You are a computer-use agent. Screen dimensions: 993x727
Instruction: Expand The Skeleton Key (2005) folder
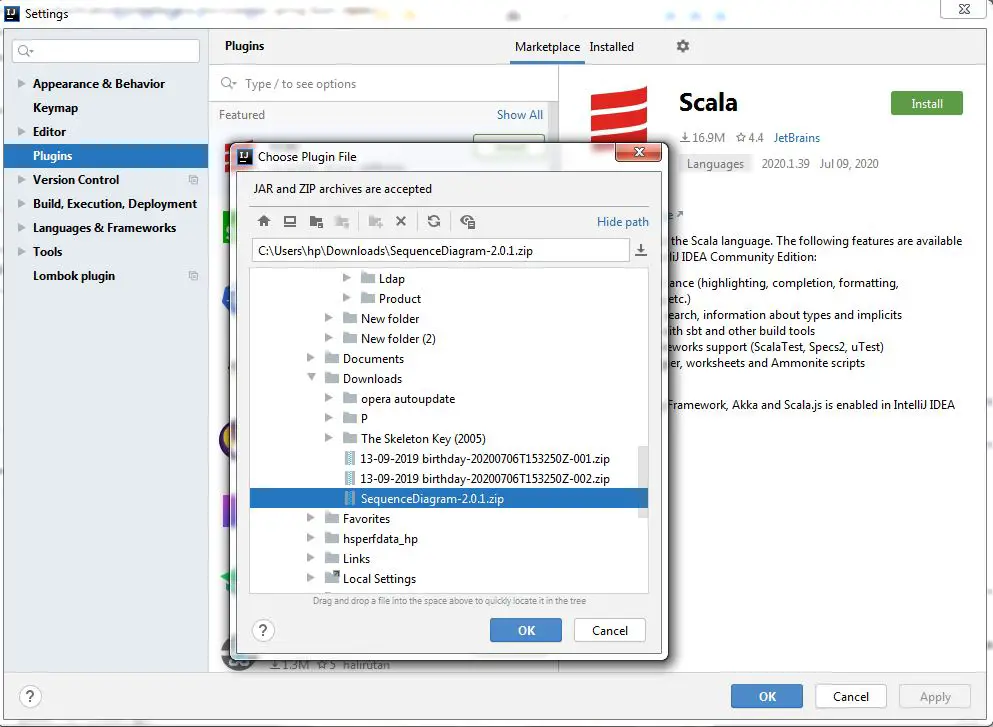pos(328,438)
